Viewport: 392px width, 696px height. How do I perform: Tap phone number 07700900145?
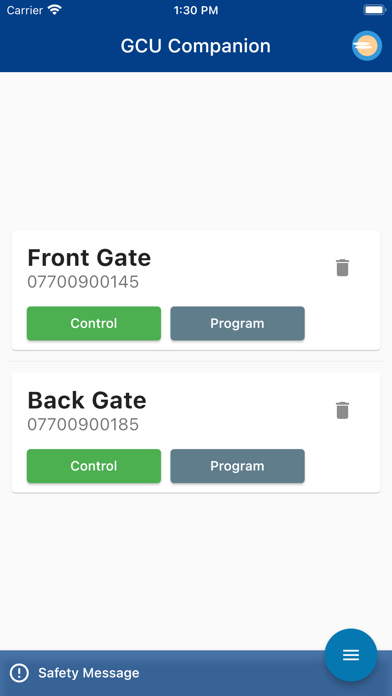[x=83, y=282]
